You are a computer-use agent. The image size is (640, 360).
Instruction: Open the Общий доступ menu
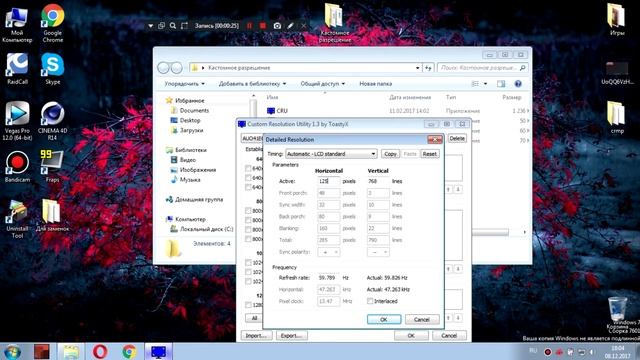(x=322, y=84)
